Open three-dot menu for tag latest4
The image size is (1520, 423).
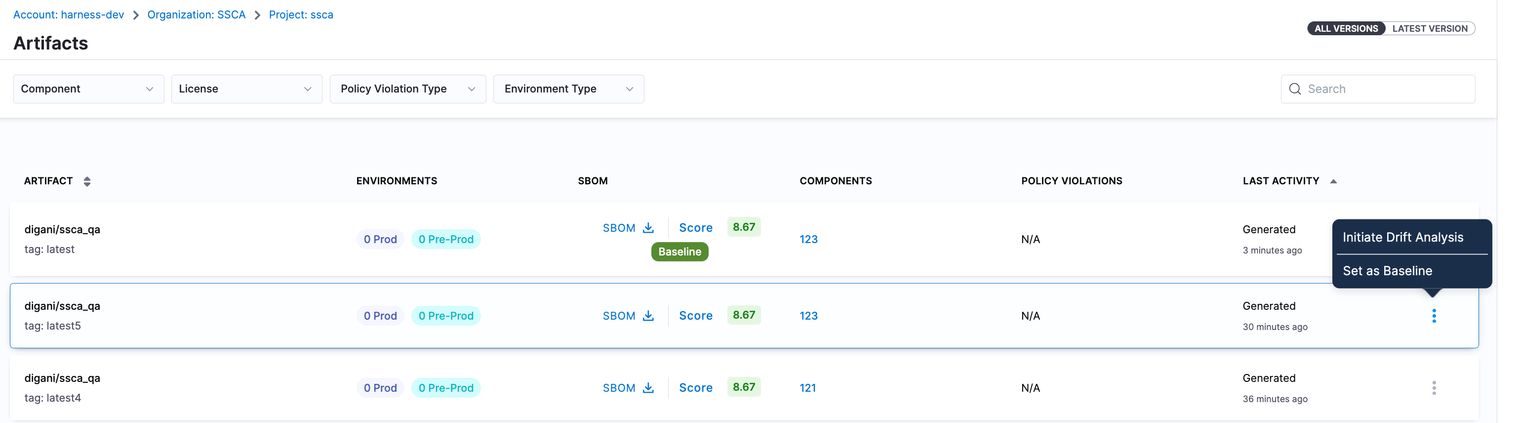pyautogui.click(x=1434, y=388)
